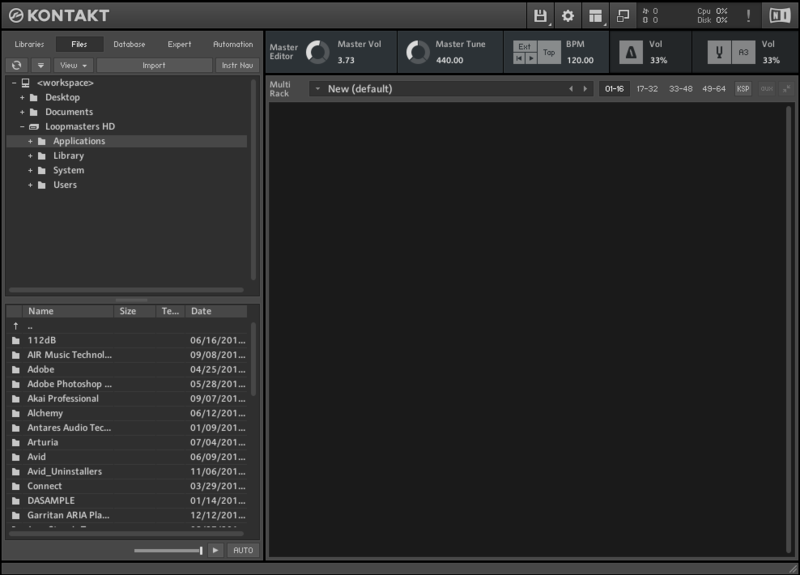Click the Native Instruments NI logo

[x=780, y=16]
